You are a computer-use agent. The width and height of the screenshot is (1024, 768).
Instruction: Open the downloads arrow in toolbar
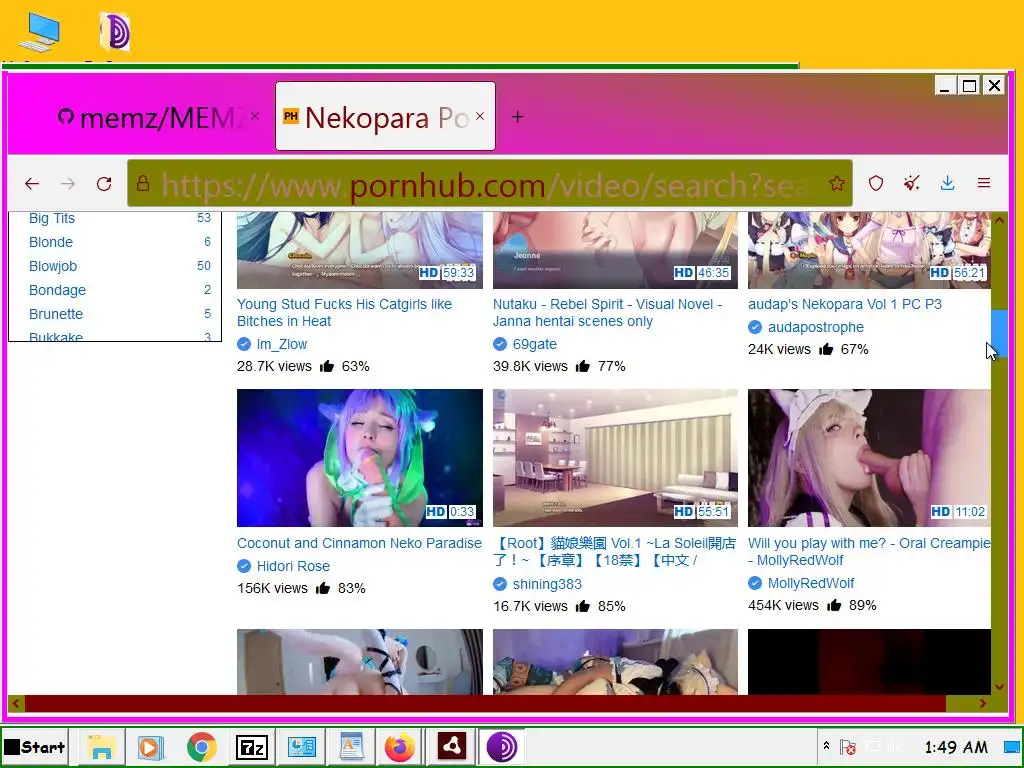click(x=948, y=184)
